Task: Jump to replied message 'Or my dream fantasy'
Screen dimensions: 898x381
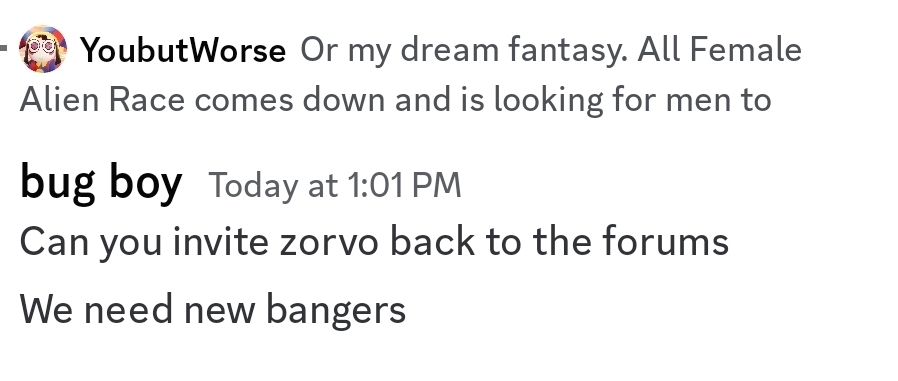Action: tap(551, 49)
